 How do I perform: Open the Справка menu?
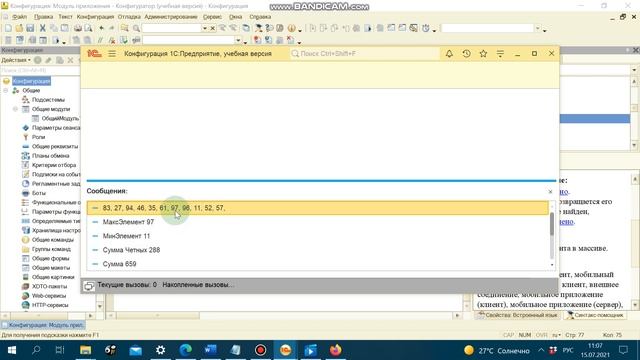[x=260, y=17]
